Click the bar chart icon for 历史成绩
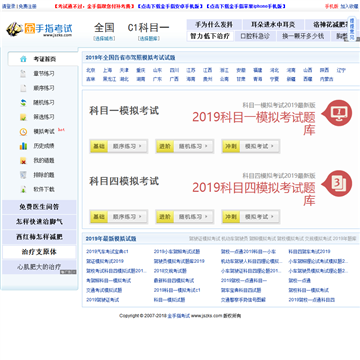Image resolution: width=360 pixels, height=360 pixels. click(23, 146)
